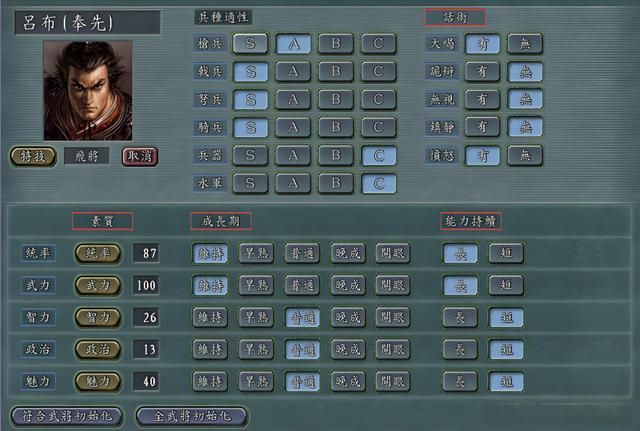Select 開眼 growth for 魅力
This screenshot has height=431, width=640.
pyautogui.click(x=393, y=382)
